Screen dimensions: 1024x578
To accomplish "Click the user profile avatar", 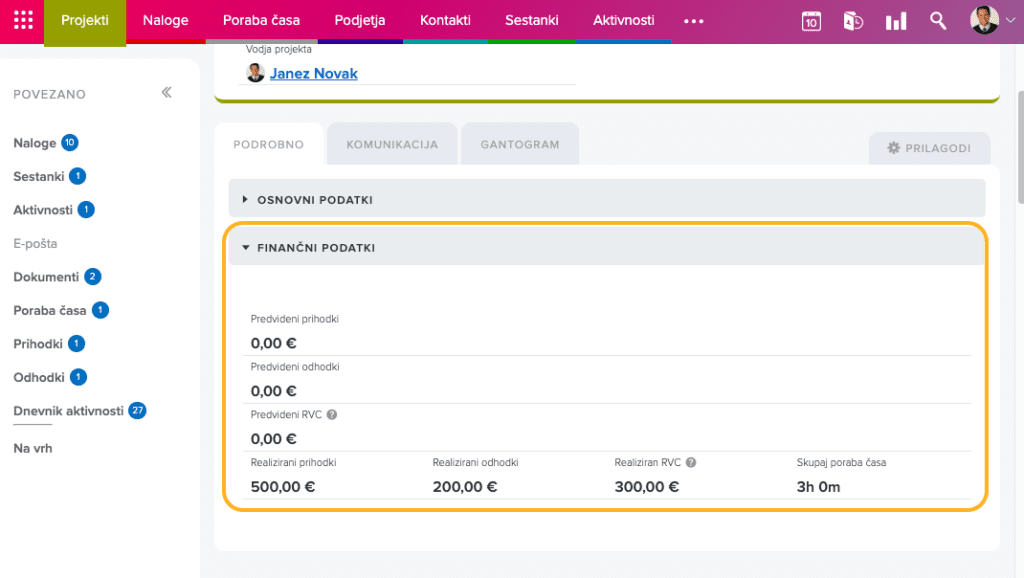I will (x=984, y=21).
